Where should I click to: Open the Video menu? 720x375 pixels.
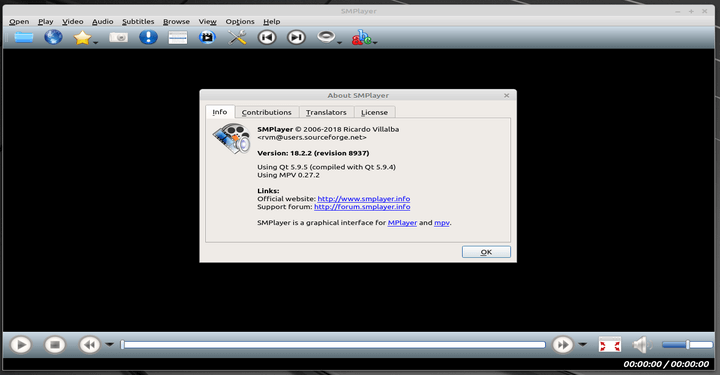tap(73, 22)
